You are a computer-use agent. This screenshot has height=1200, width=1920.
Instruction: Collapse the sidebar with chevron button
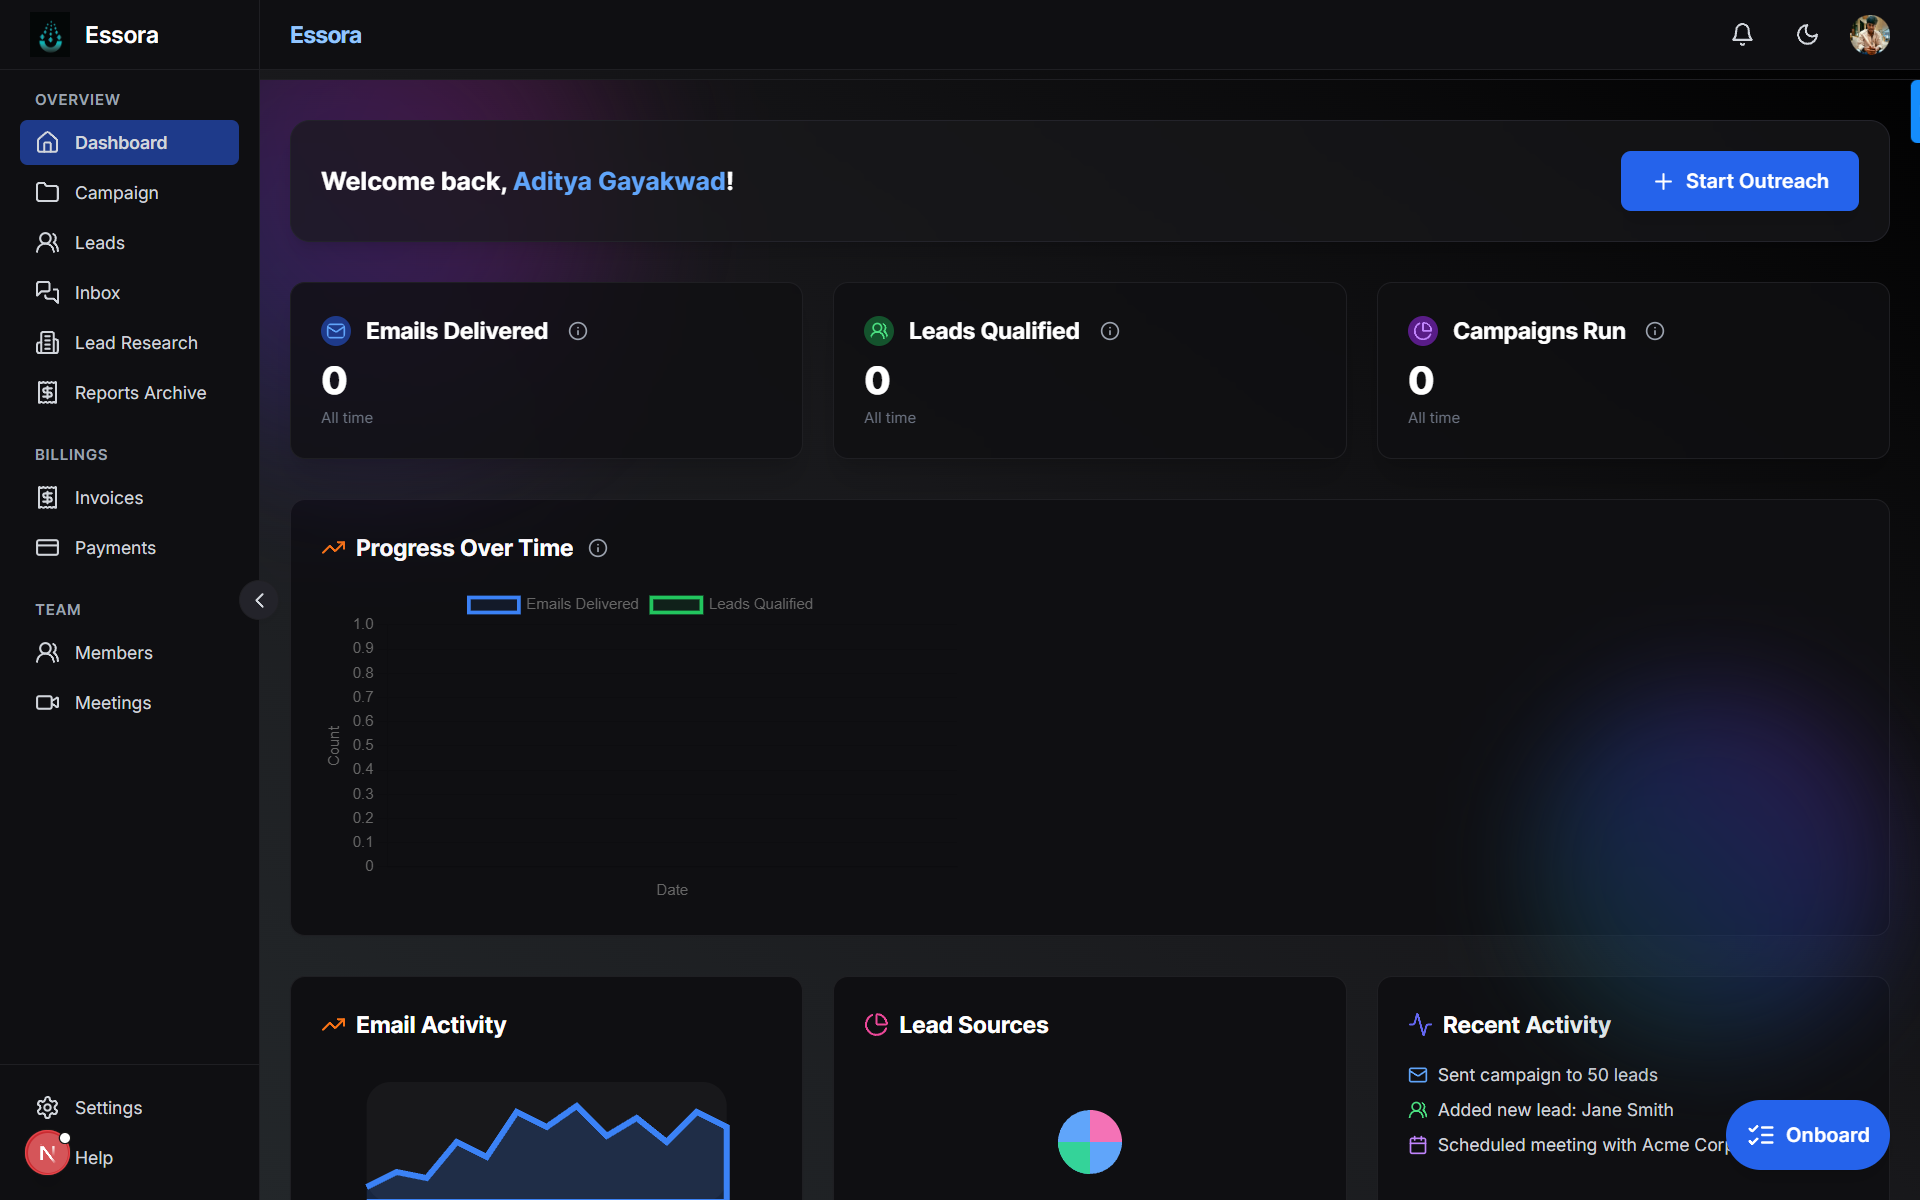pyautogui.click(x=259, y=600)
